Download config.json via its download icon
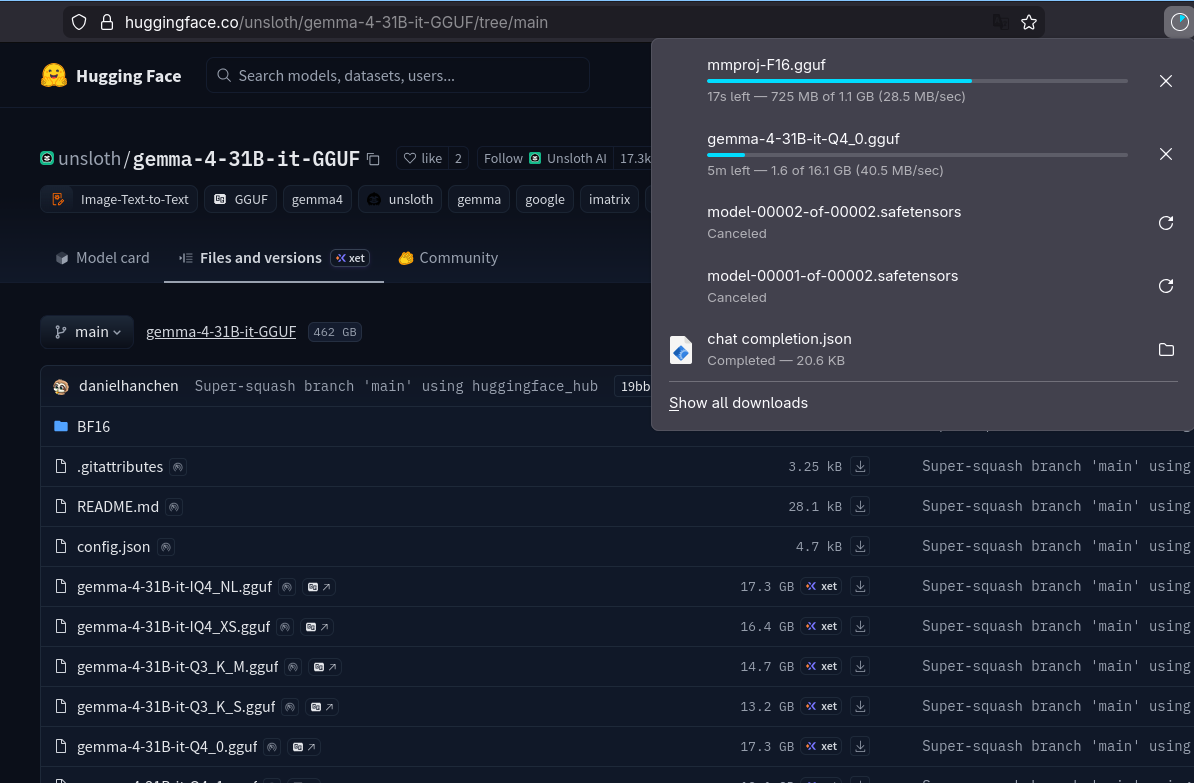This screenshot has height=783, width=1194. click(860, 546)
